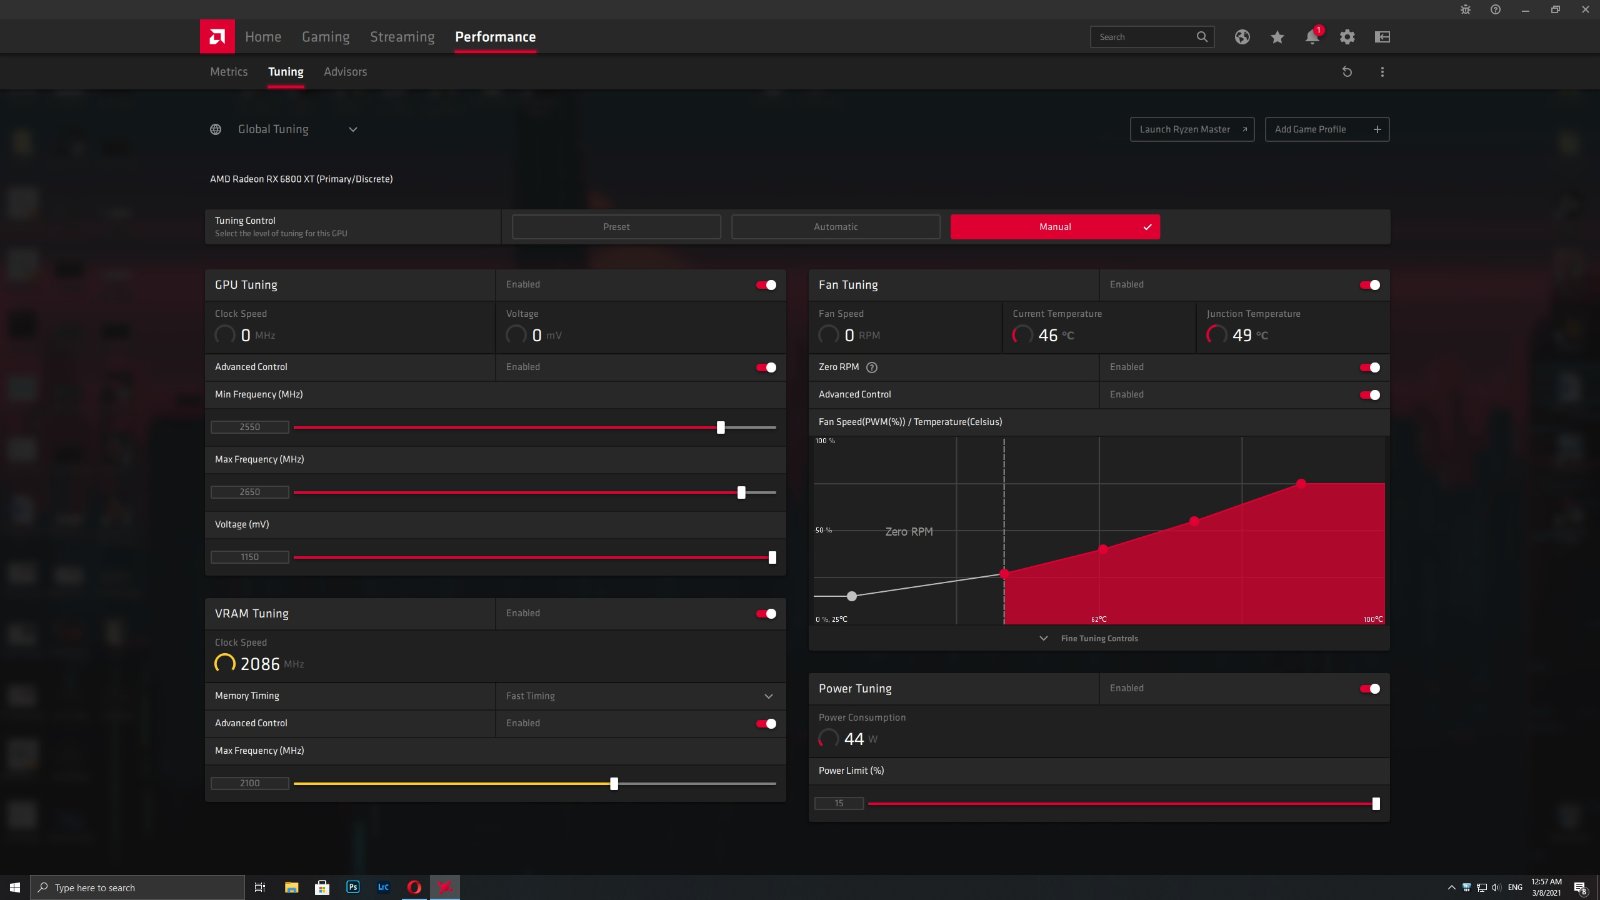Screen dimensions: 1600x900
Task: Open the Settings gear icon
Action: (x=1347, y=37)
